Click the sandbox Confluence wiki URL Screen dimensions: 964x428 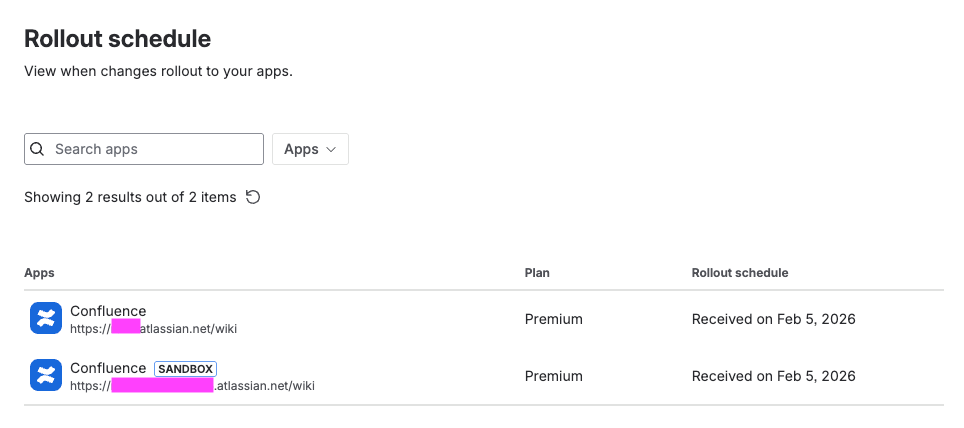tap(192, 384)
